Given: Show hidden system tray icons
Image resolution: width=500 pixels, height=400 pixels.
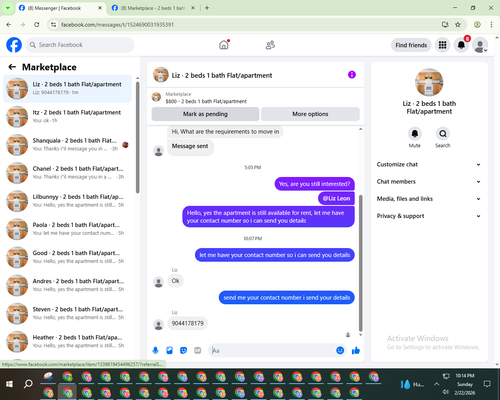Looking at the screenshot, I should pos(436,384).
